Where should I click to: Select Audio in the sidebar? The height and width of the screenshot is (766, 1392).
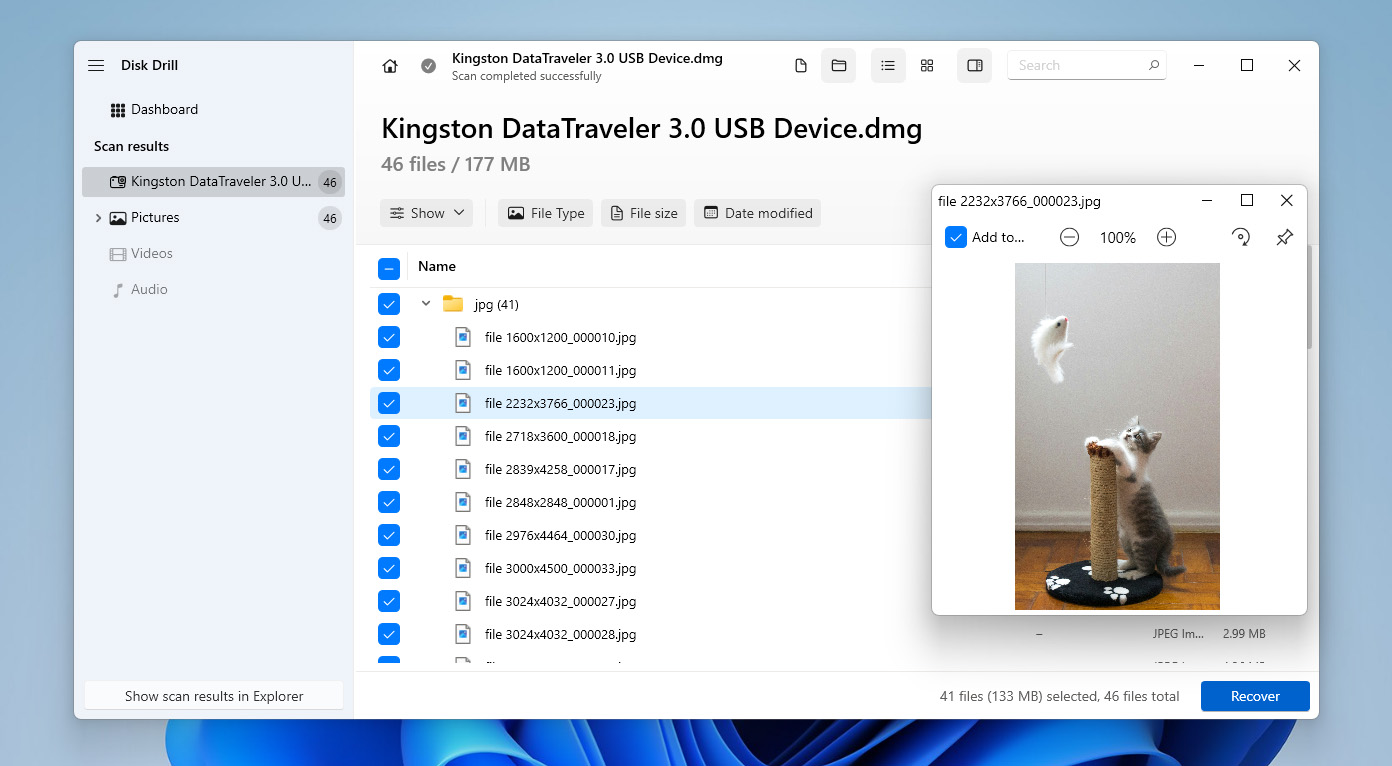[149, 290]
